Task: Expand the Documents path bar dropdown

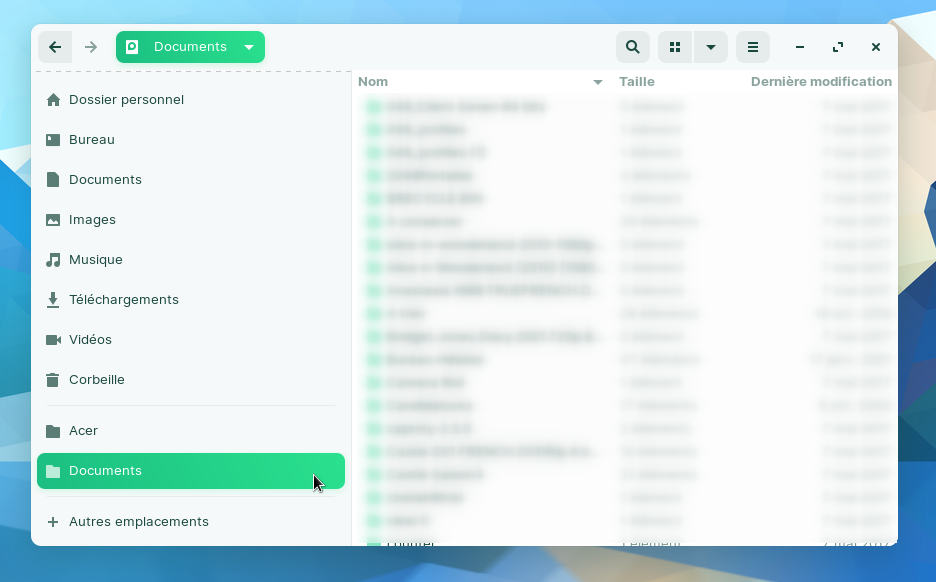Action: pyautogui.click(x=249, y=47)
